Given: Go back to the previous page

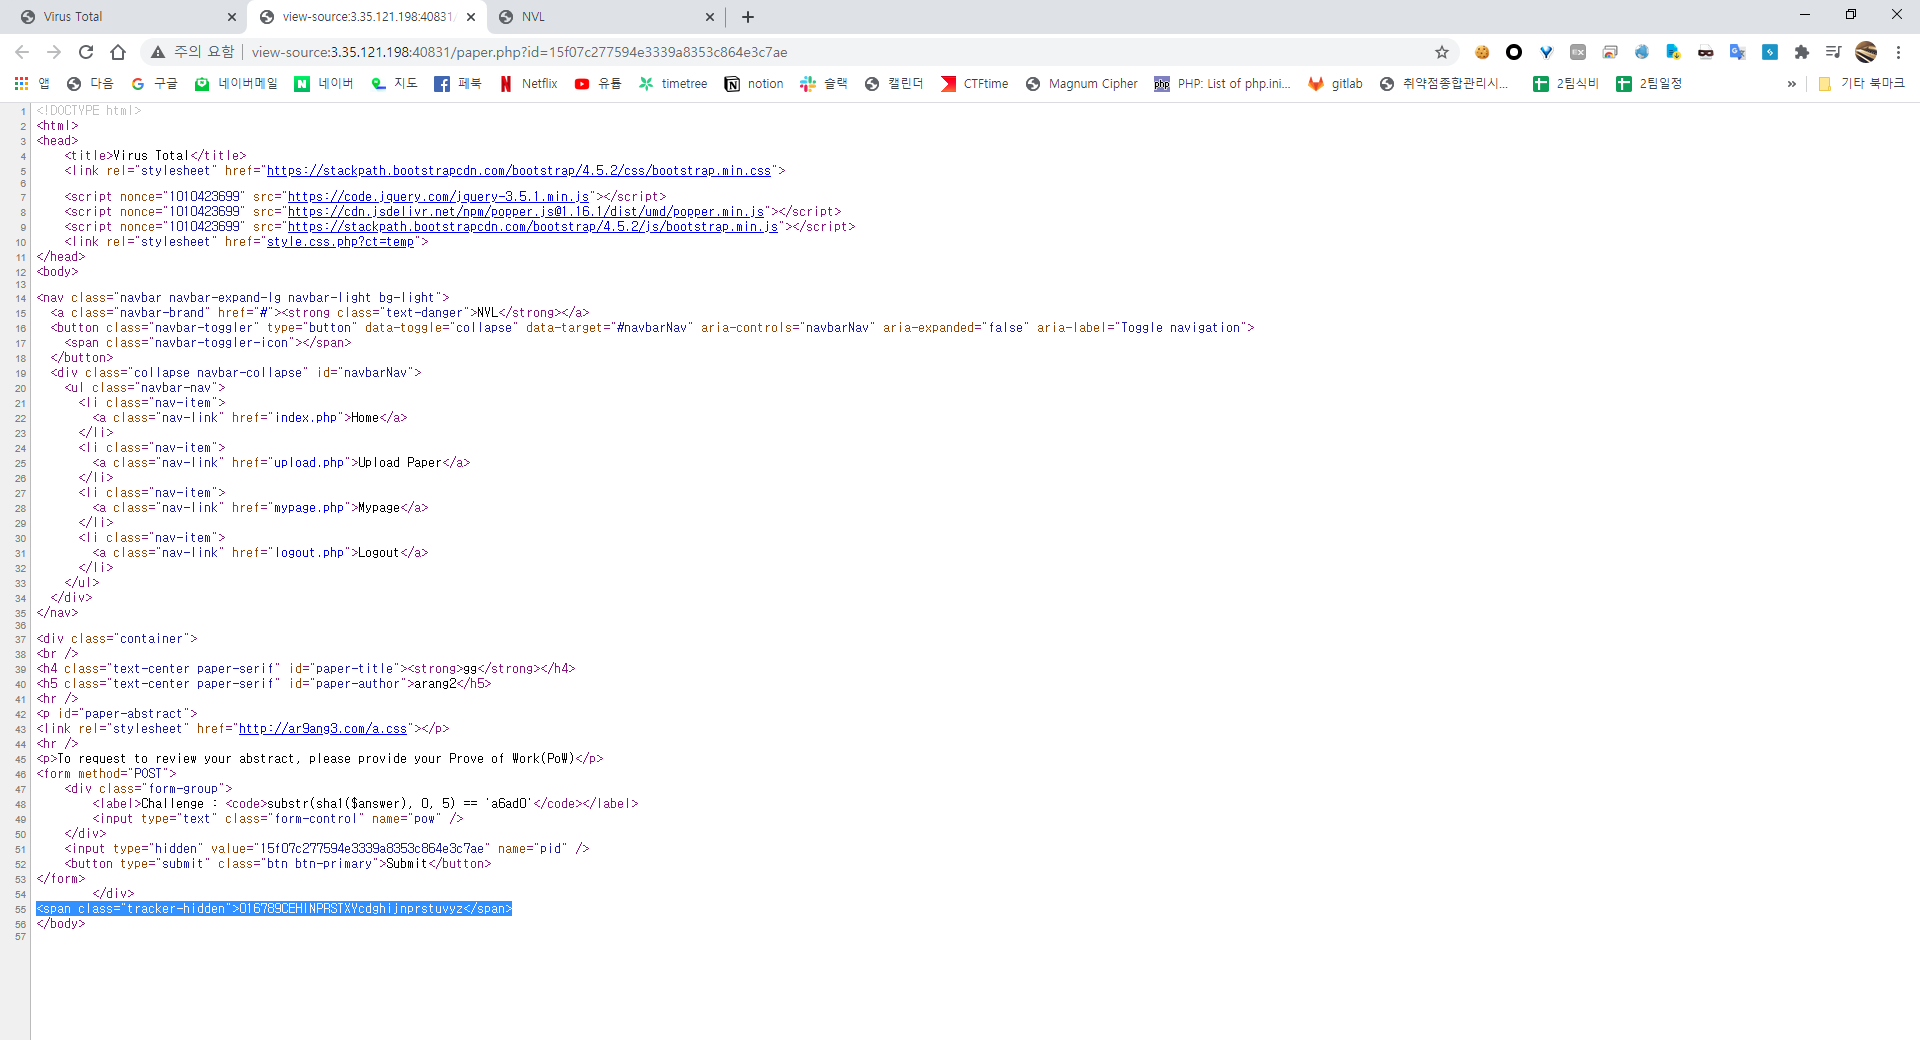Looking at the screenshot, I should [22, 52].
